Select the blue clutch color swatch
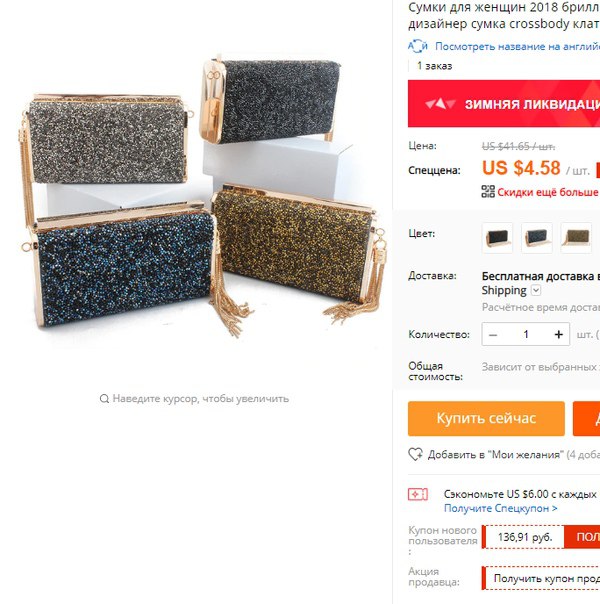This screenshot has width=600, height=604. point(537,238)
